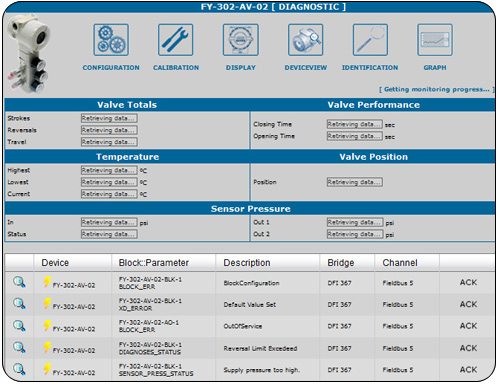The image size is (500, 387).
Task: Acknowledge the OutOfService alarm
Action: 468,326
